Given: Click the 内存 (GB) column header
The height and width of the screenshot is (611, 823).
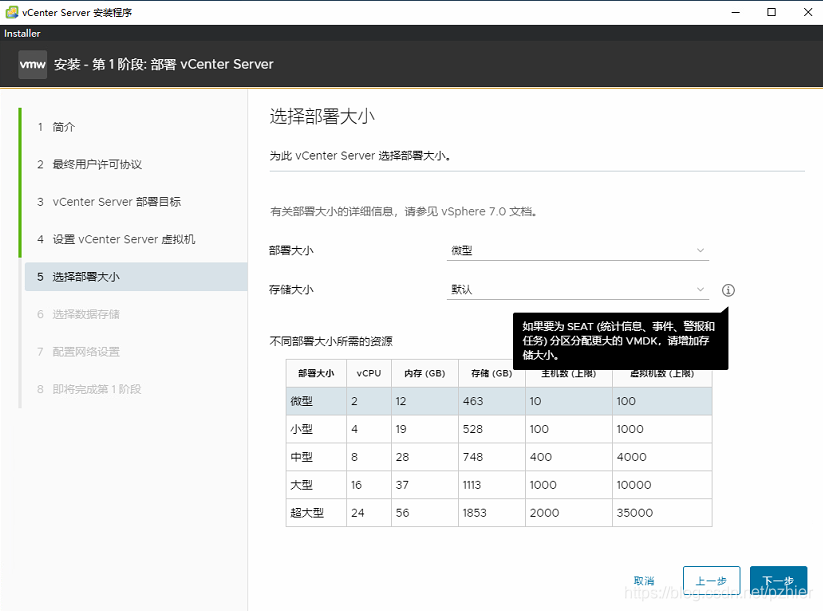Looking at the screenshot, I should tap(425, 373).
